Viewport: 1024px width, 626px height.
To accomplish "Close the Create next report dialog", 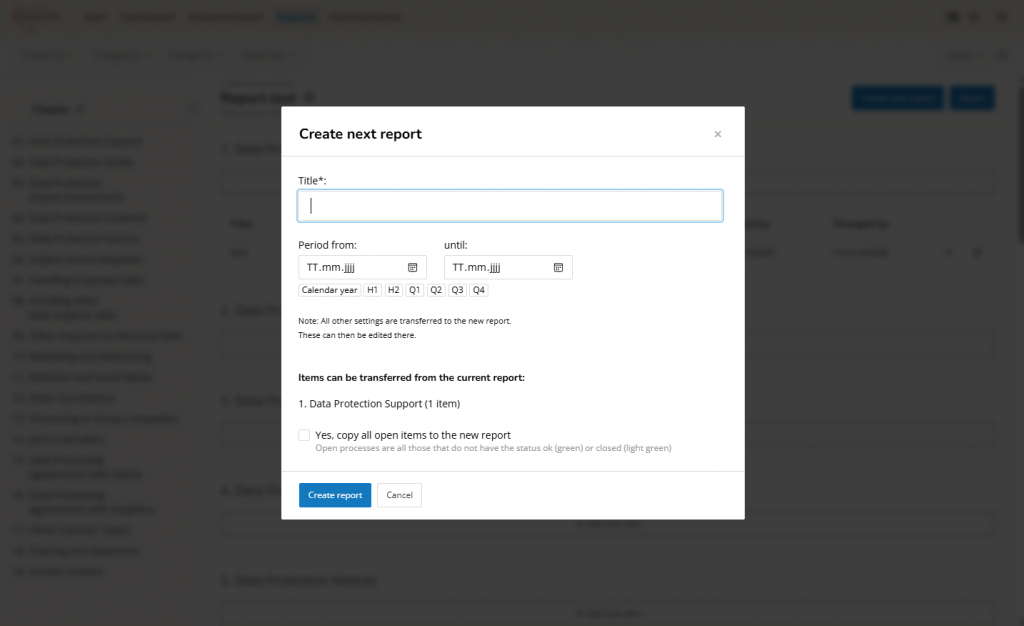I will [717, 133].
